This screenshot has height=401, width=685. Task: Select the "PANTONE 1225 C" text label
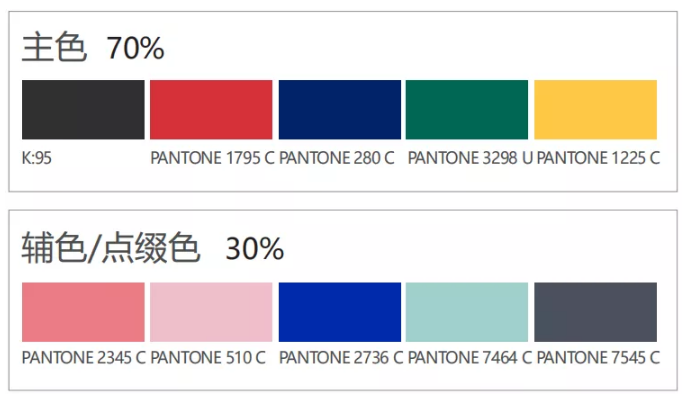tap(598, 157)
